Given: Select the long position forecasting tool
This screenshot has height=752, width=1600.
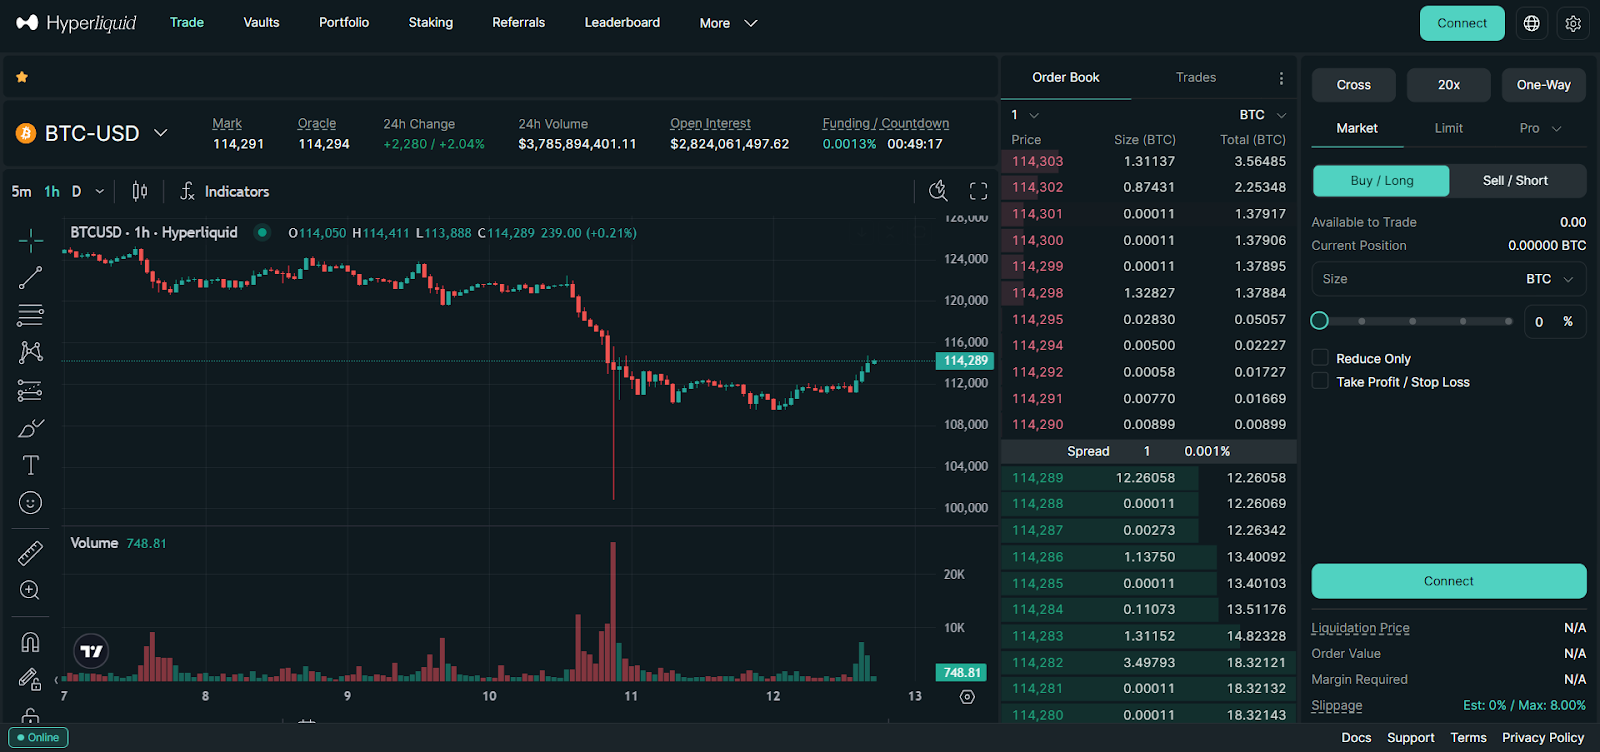Looking at the screenshot, I should 31,390.
